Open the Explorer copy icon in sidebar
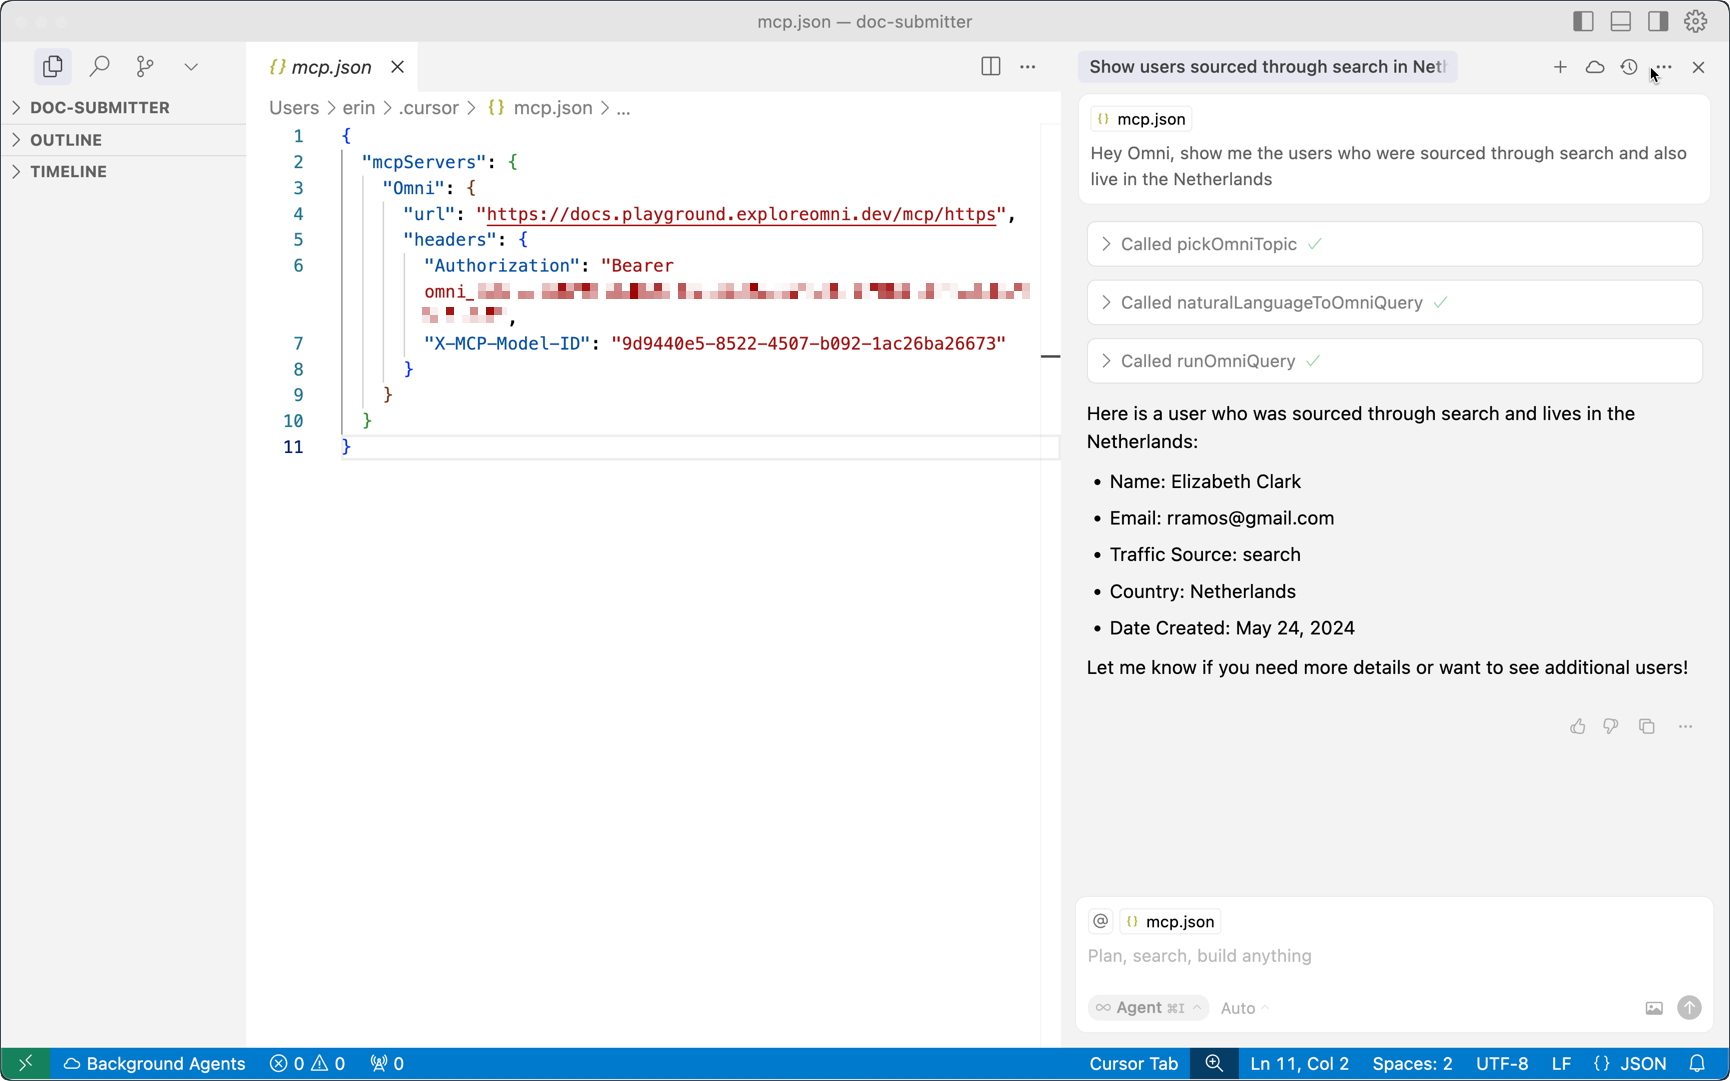This screenshot has width=1730, height=1081. coord(52,66)
